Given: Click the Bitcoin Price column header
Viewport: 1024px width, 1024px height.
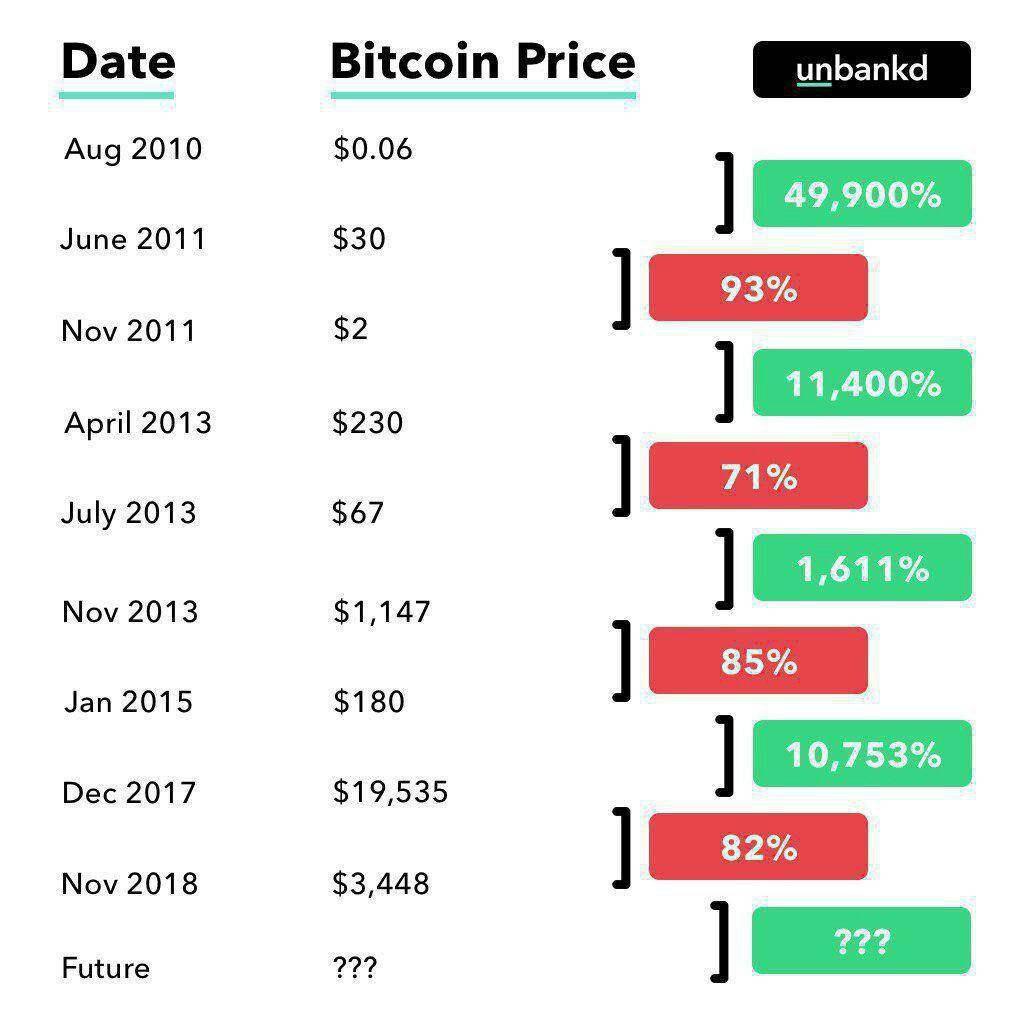Looking at the screenshot, I should (483, 62).
